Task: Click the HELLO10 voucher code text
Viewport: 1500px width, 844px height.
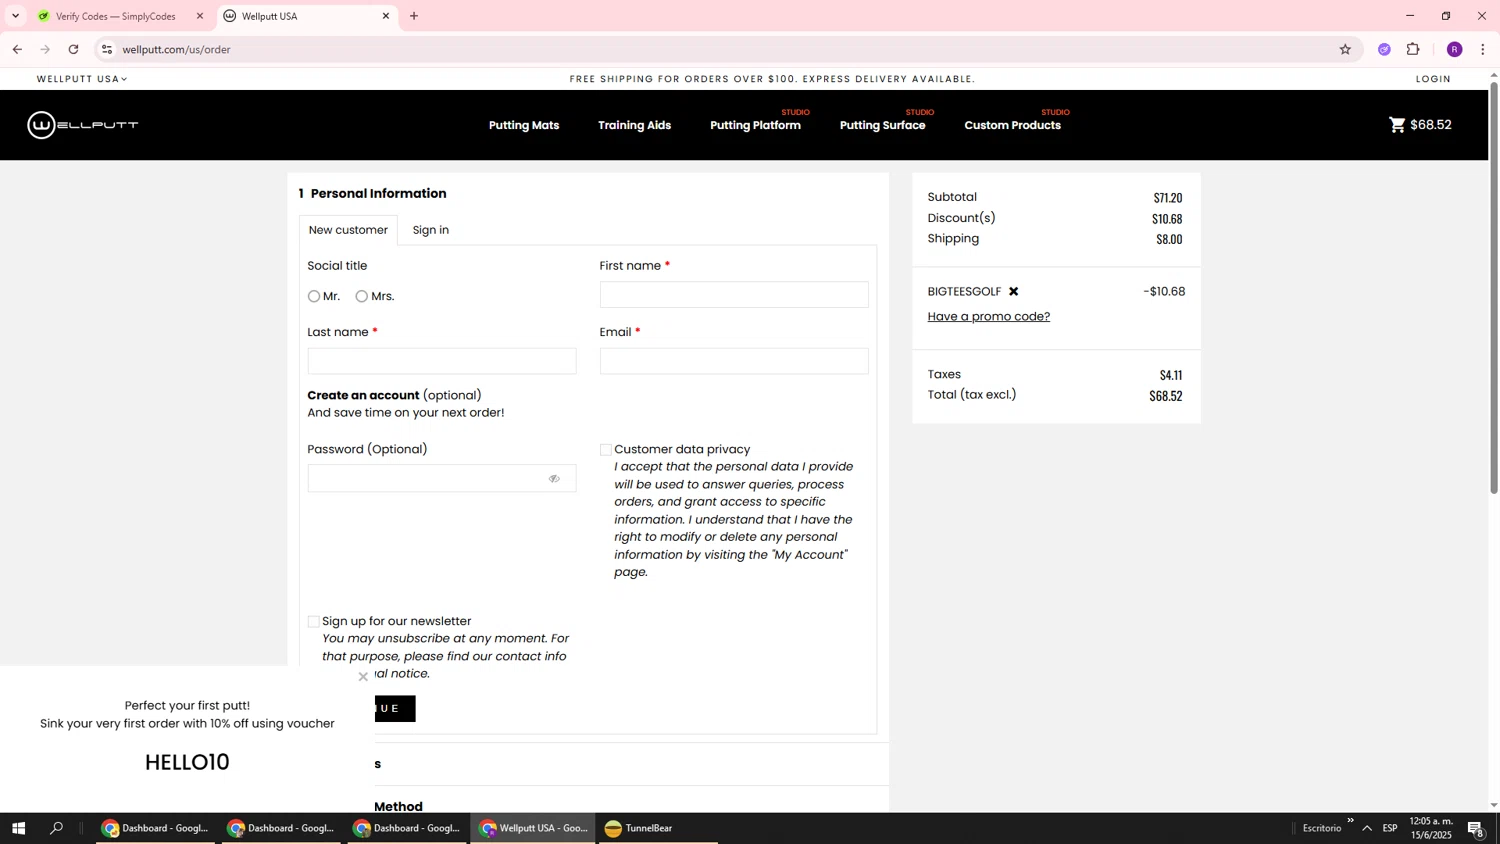Action: point(188,763)
